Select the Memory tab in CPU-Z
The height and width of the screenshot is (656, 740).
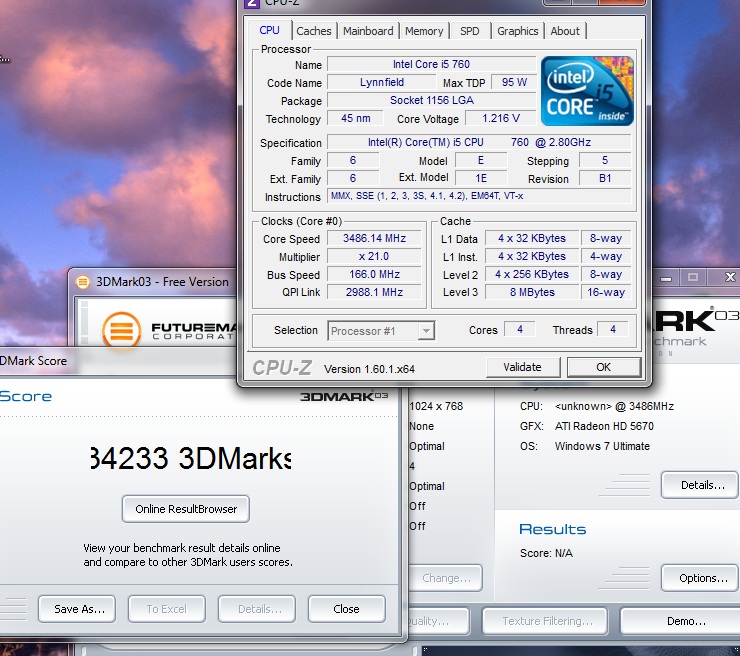tap(424, 31)
